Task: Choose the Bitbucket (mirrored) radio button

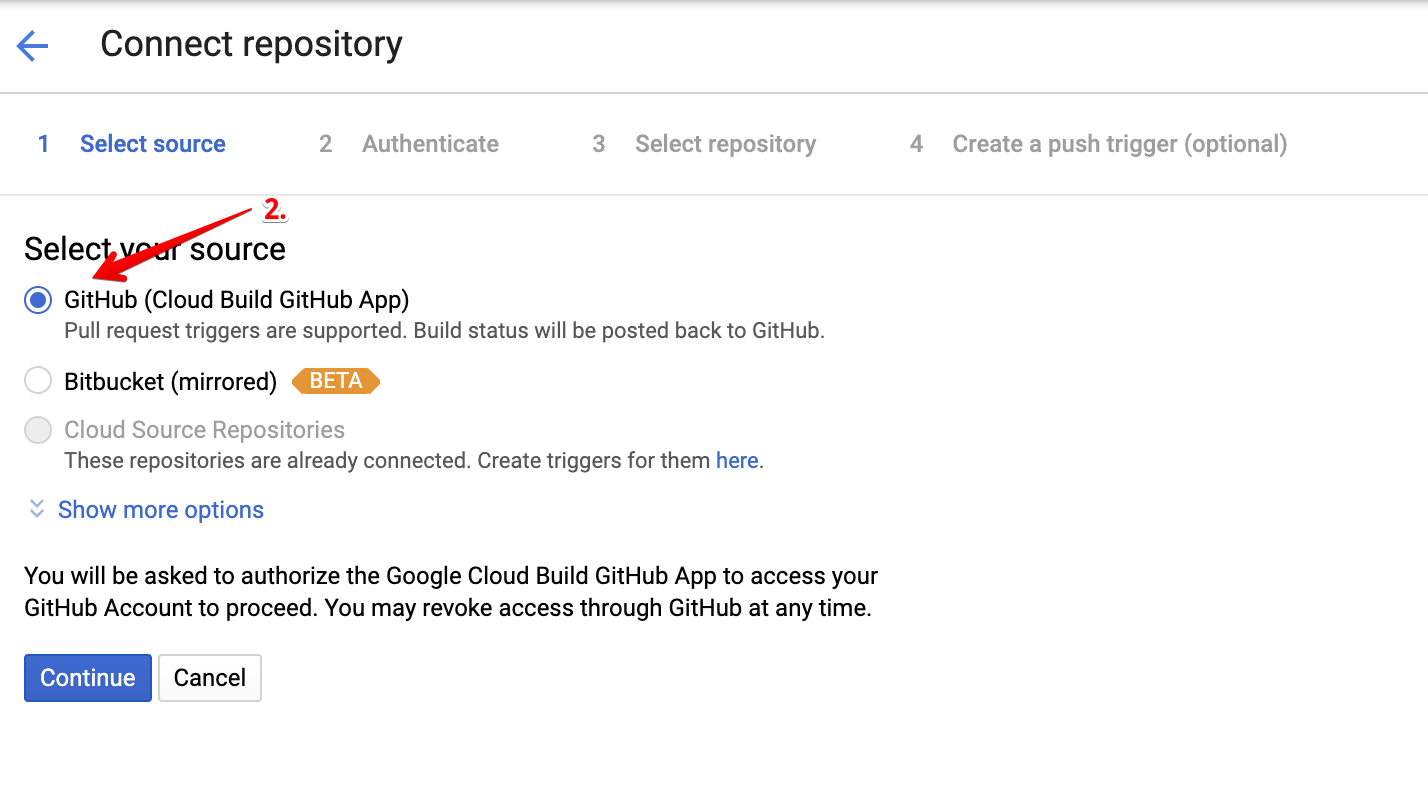Action: click(x=38, y=381)
